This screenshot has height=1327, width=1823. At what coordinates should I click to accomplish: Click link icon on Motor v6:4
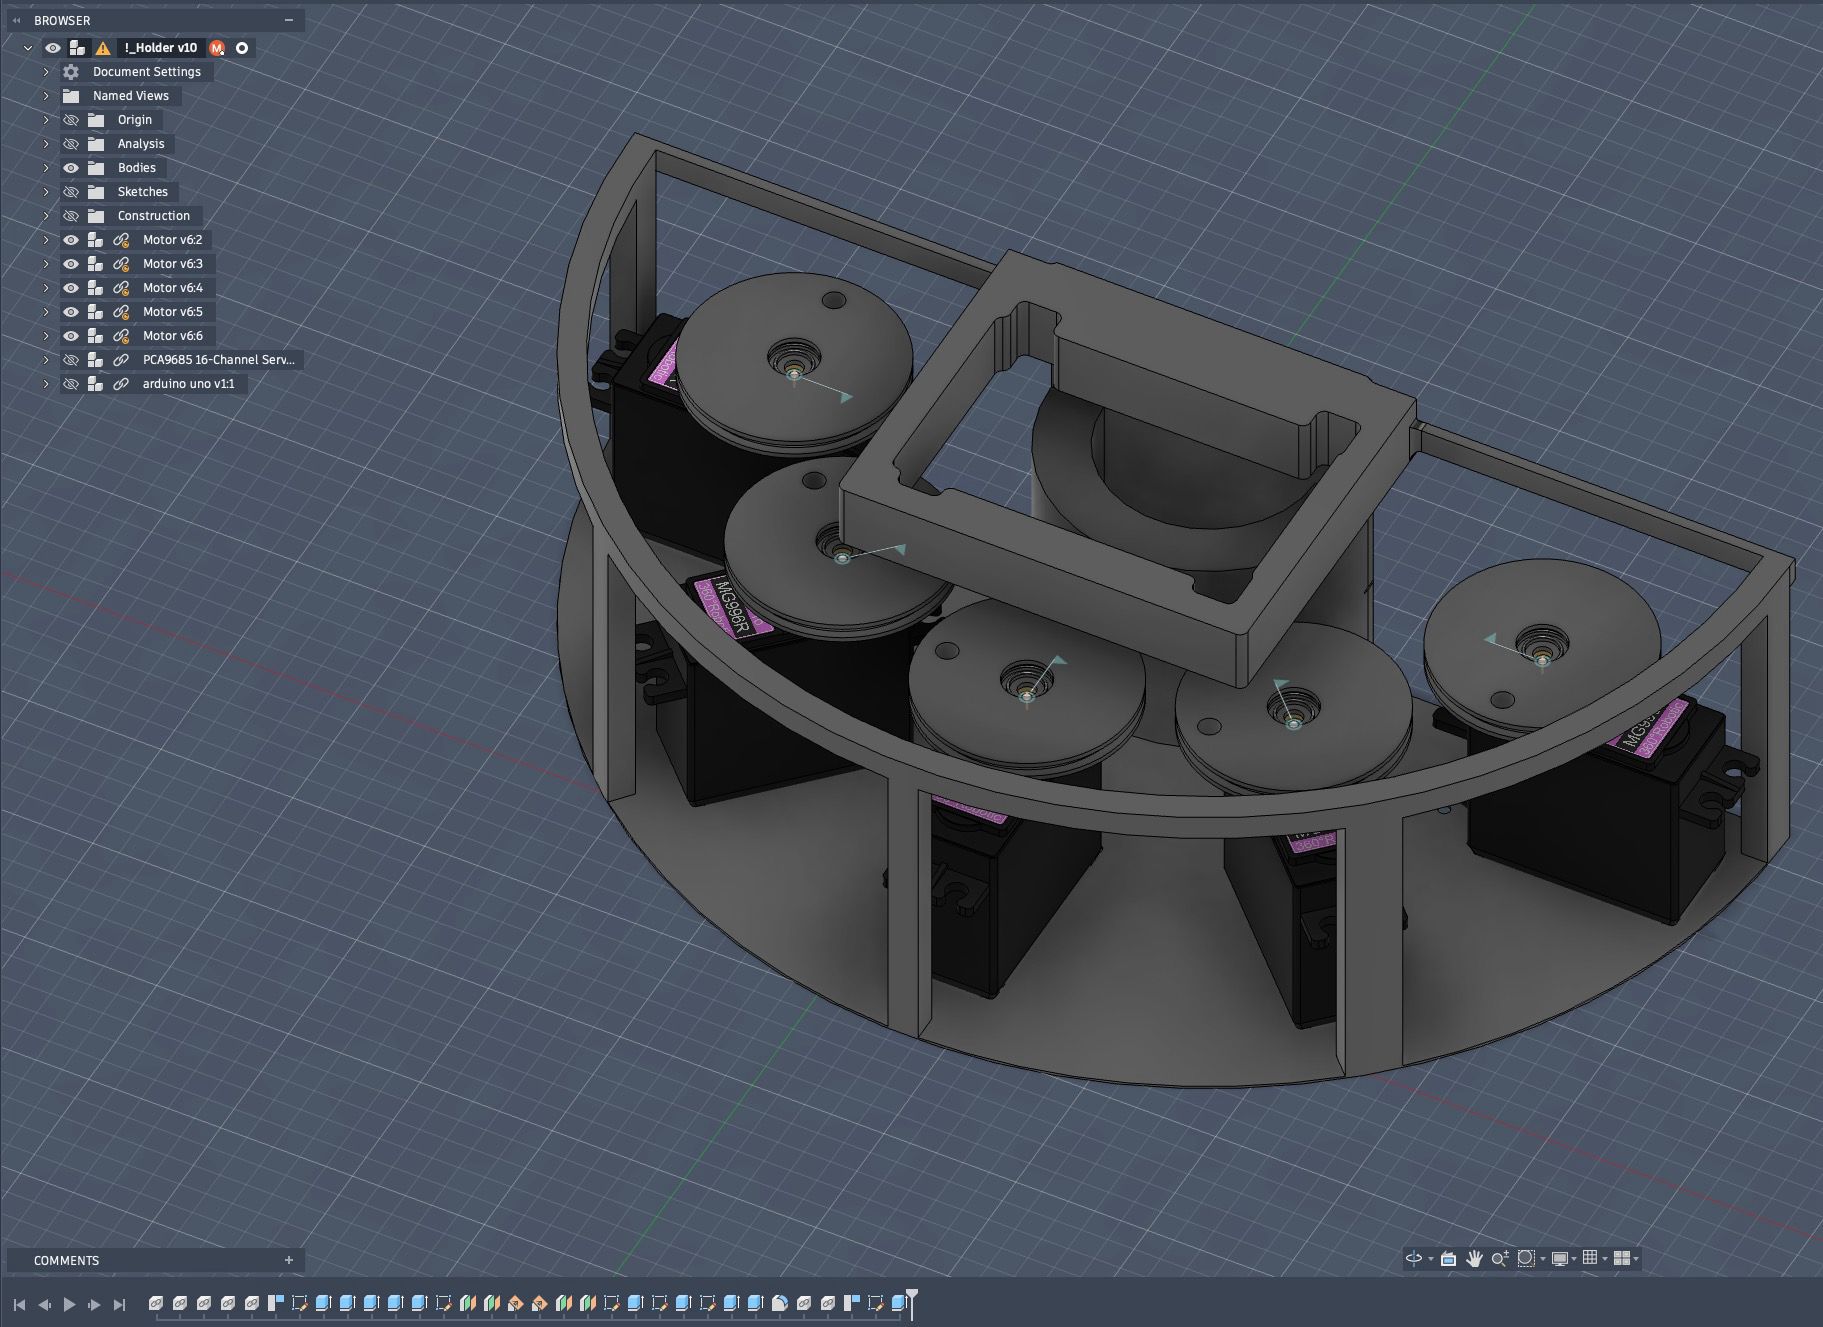(121, 288)
